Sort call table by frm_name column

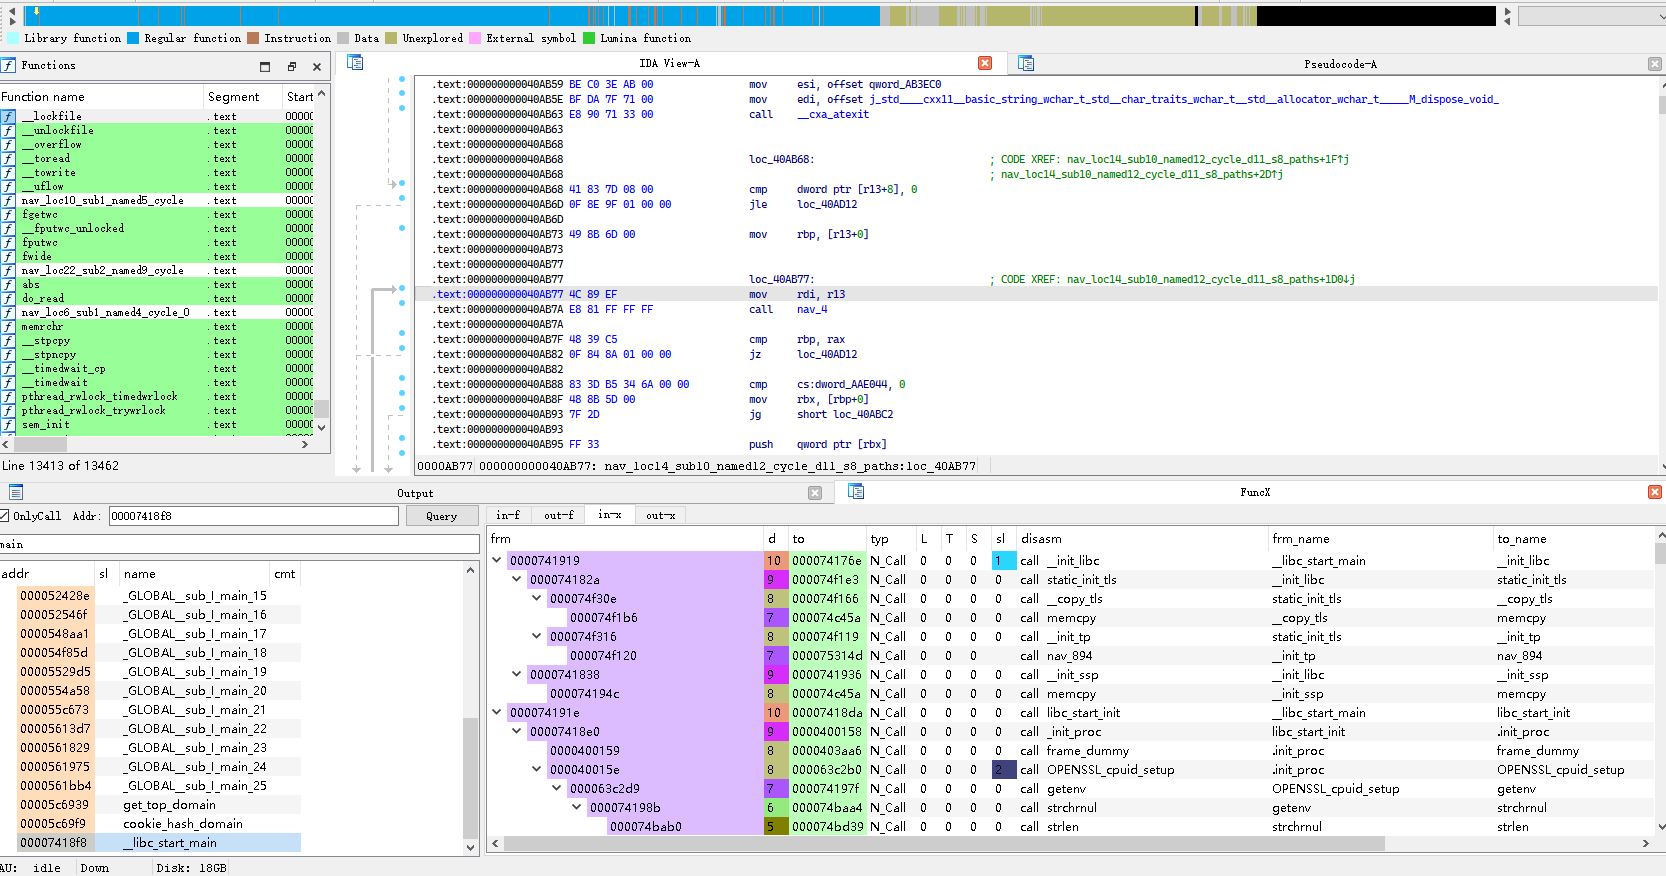(1380, 539)
